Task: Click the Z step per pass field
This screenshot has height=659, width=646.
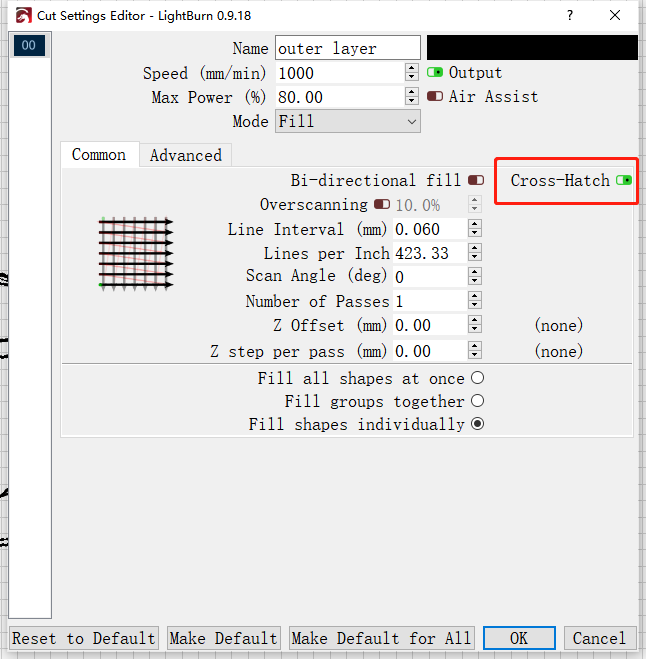Action: pyautogui.click(x=430, y=351)
